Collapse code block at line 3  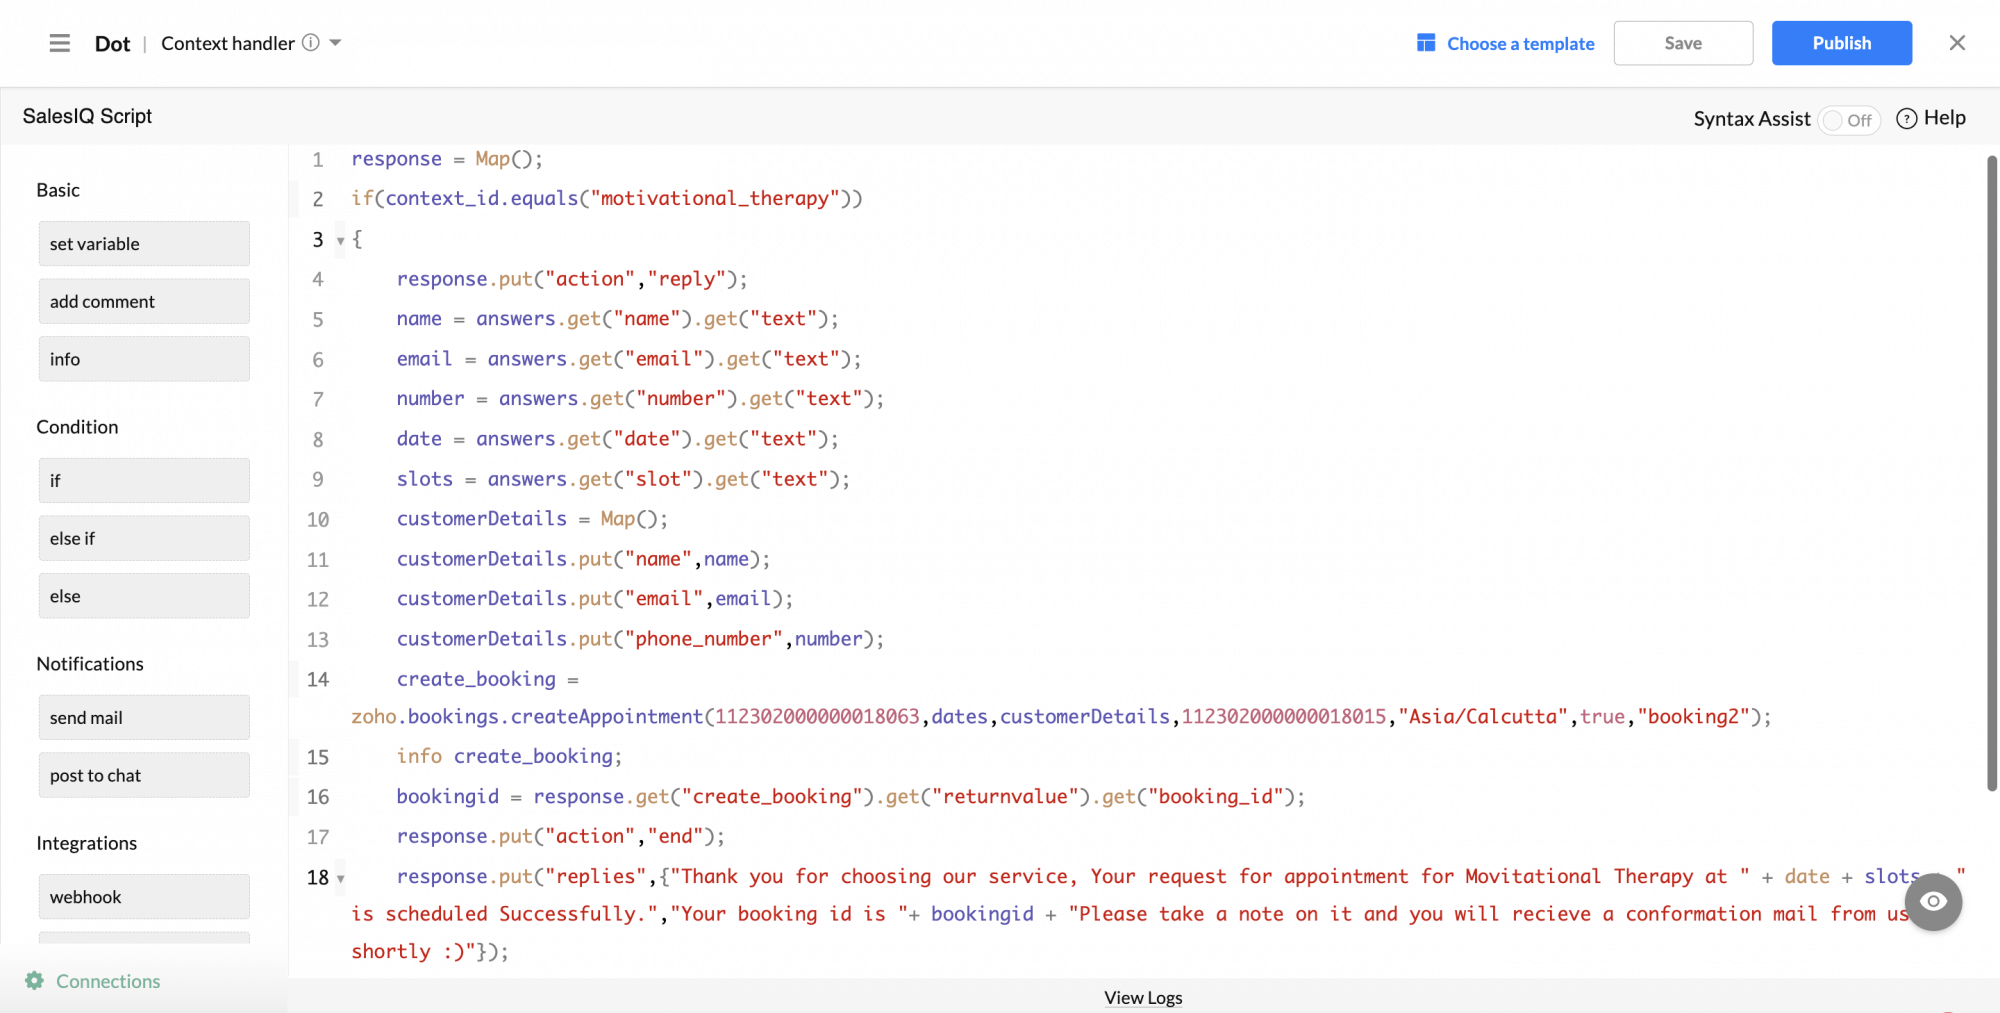(x=340, y=241)
